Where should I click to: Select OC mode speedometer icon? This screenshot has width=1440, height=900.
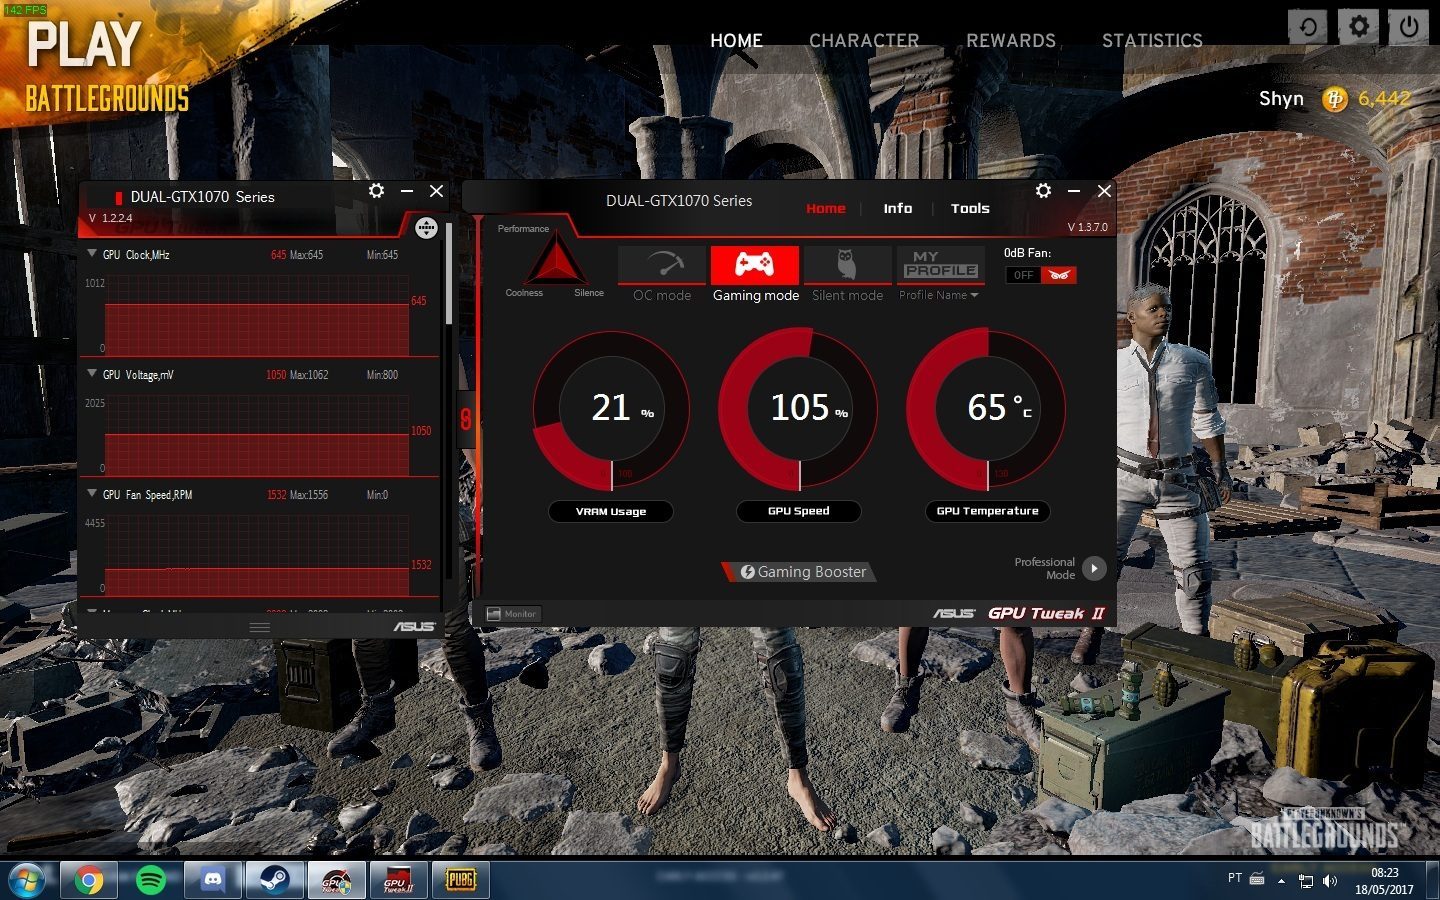pos(662,265)
